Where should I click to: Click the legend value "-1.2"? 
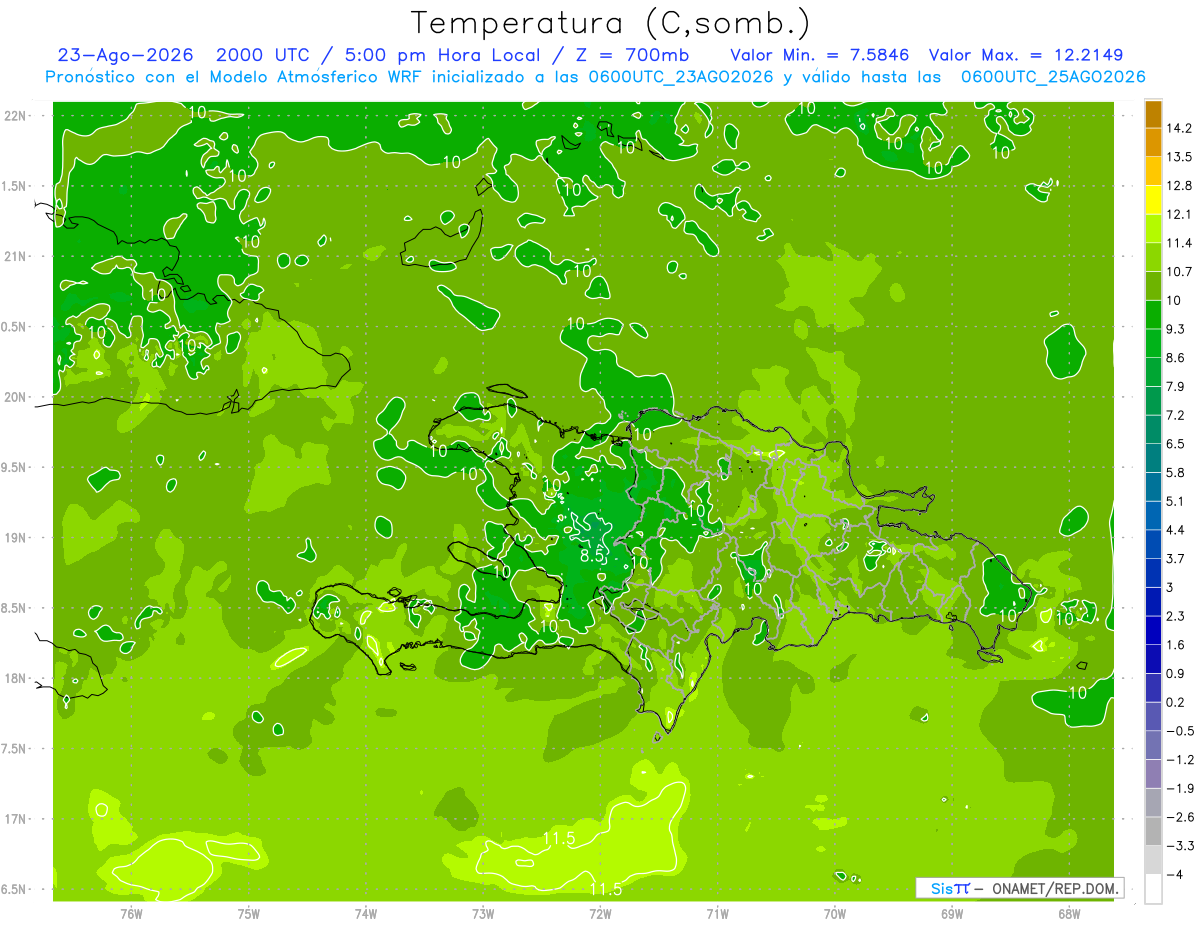[1181, 760]
